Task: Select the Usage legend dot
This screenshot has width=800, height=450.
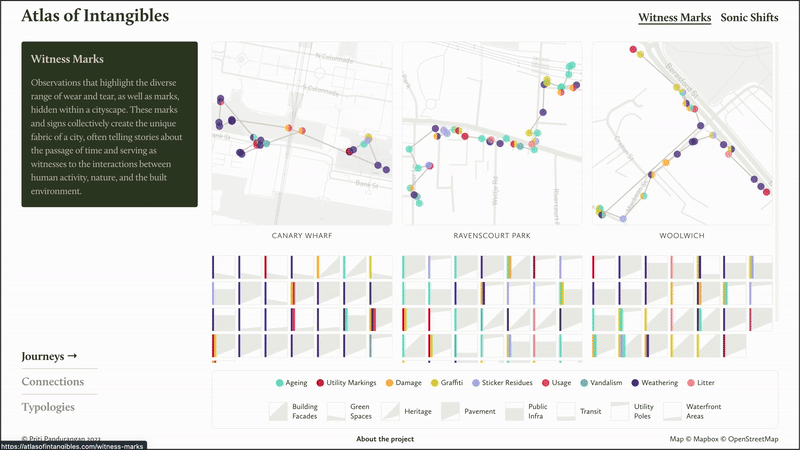Action: (x=545, y=383)
